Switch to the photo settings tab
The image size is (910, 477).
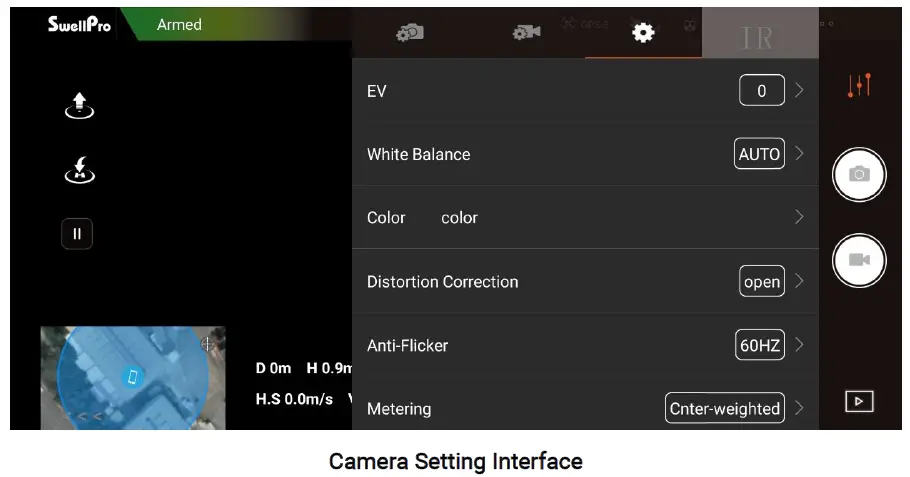pyautogui.click(x=410, y=33)
